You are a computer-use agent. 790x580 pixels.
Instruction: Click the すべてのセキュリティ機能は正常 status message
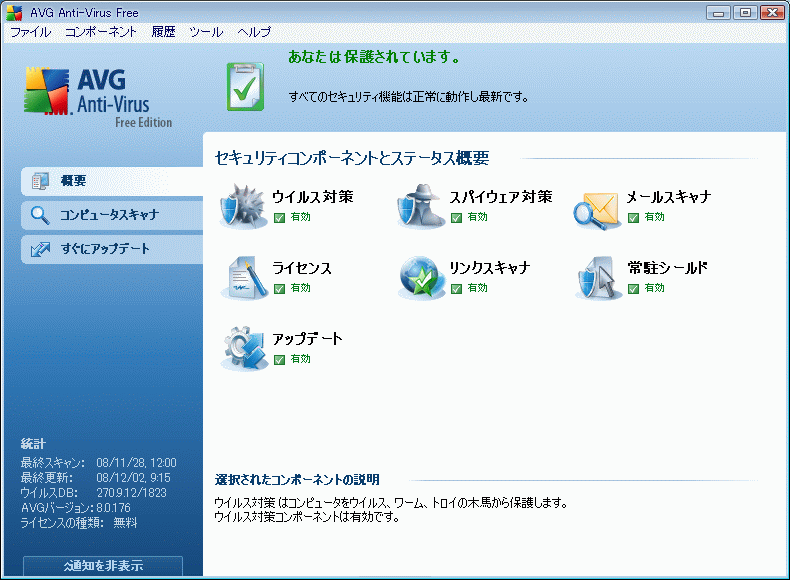tap(409, 96)
